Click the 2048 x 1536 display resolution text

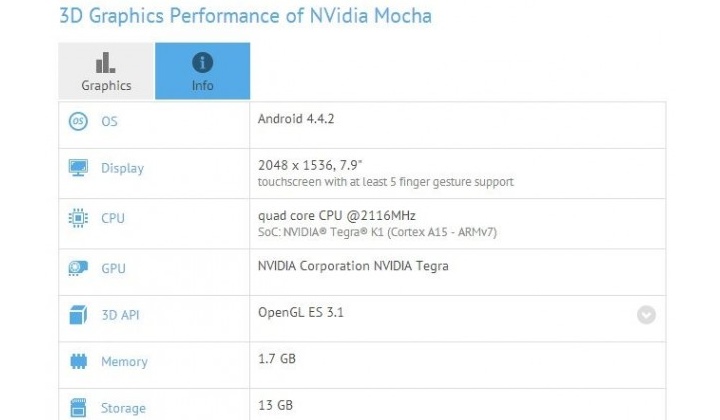[x=312, y=163]
